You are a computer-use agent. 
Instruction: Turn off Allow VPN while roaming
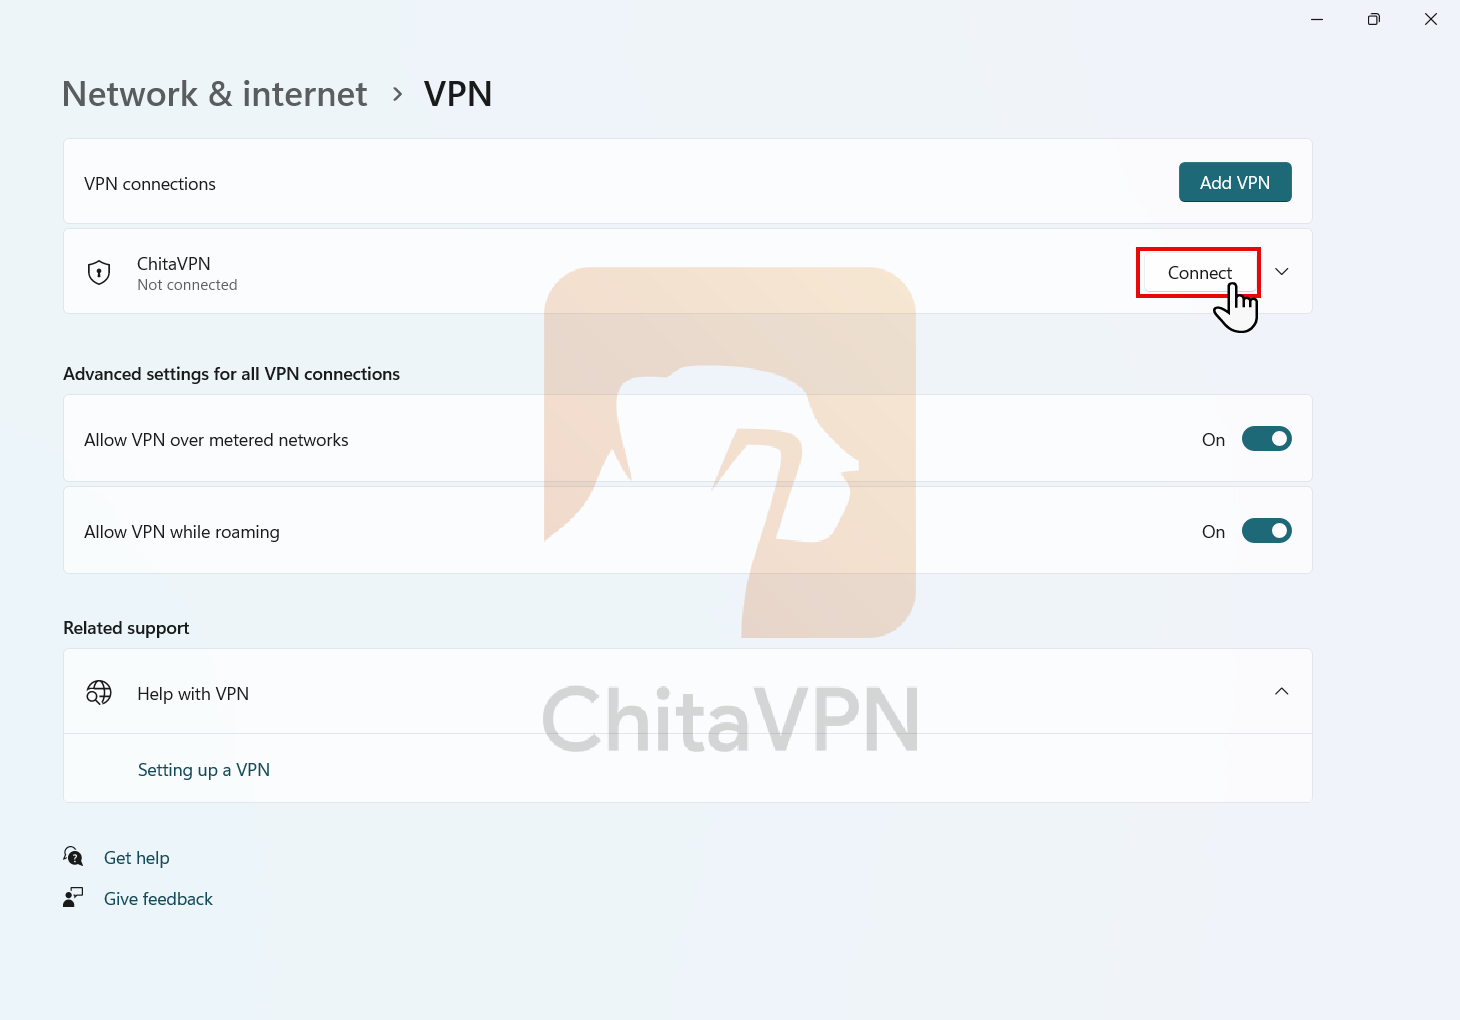pyautogui.click(x=1266, y=531)
